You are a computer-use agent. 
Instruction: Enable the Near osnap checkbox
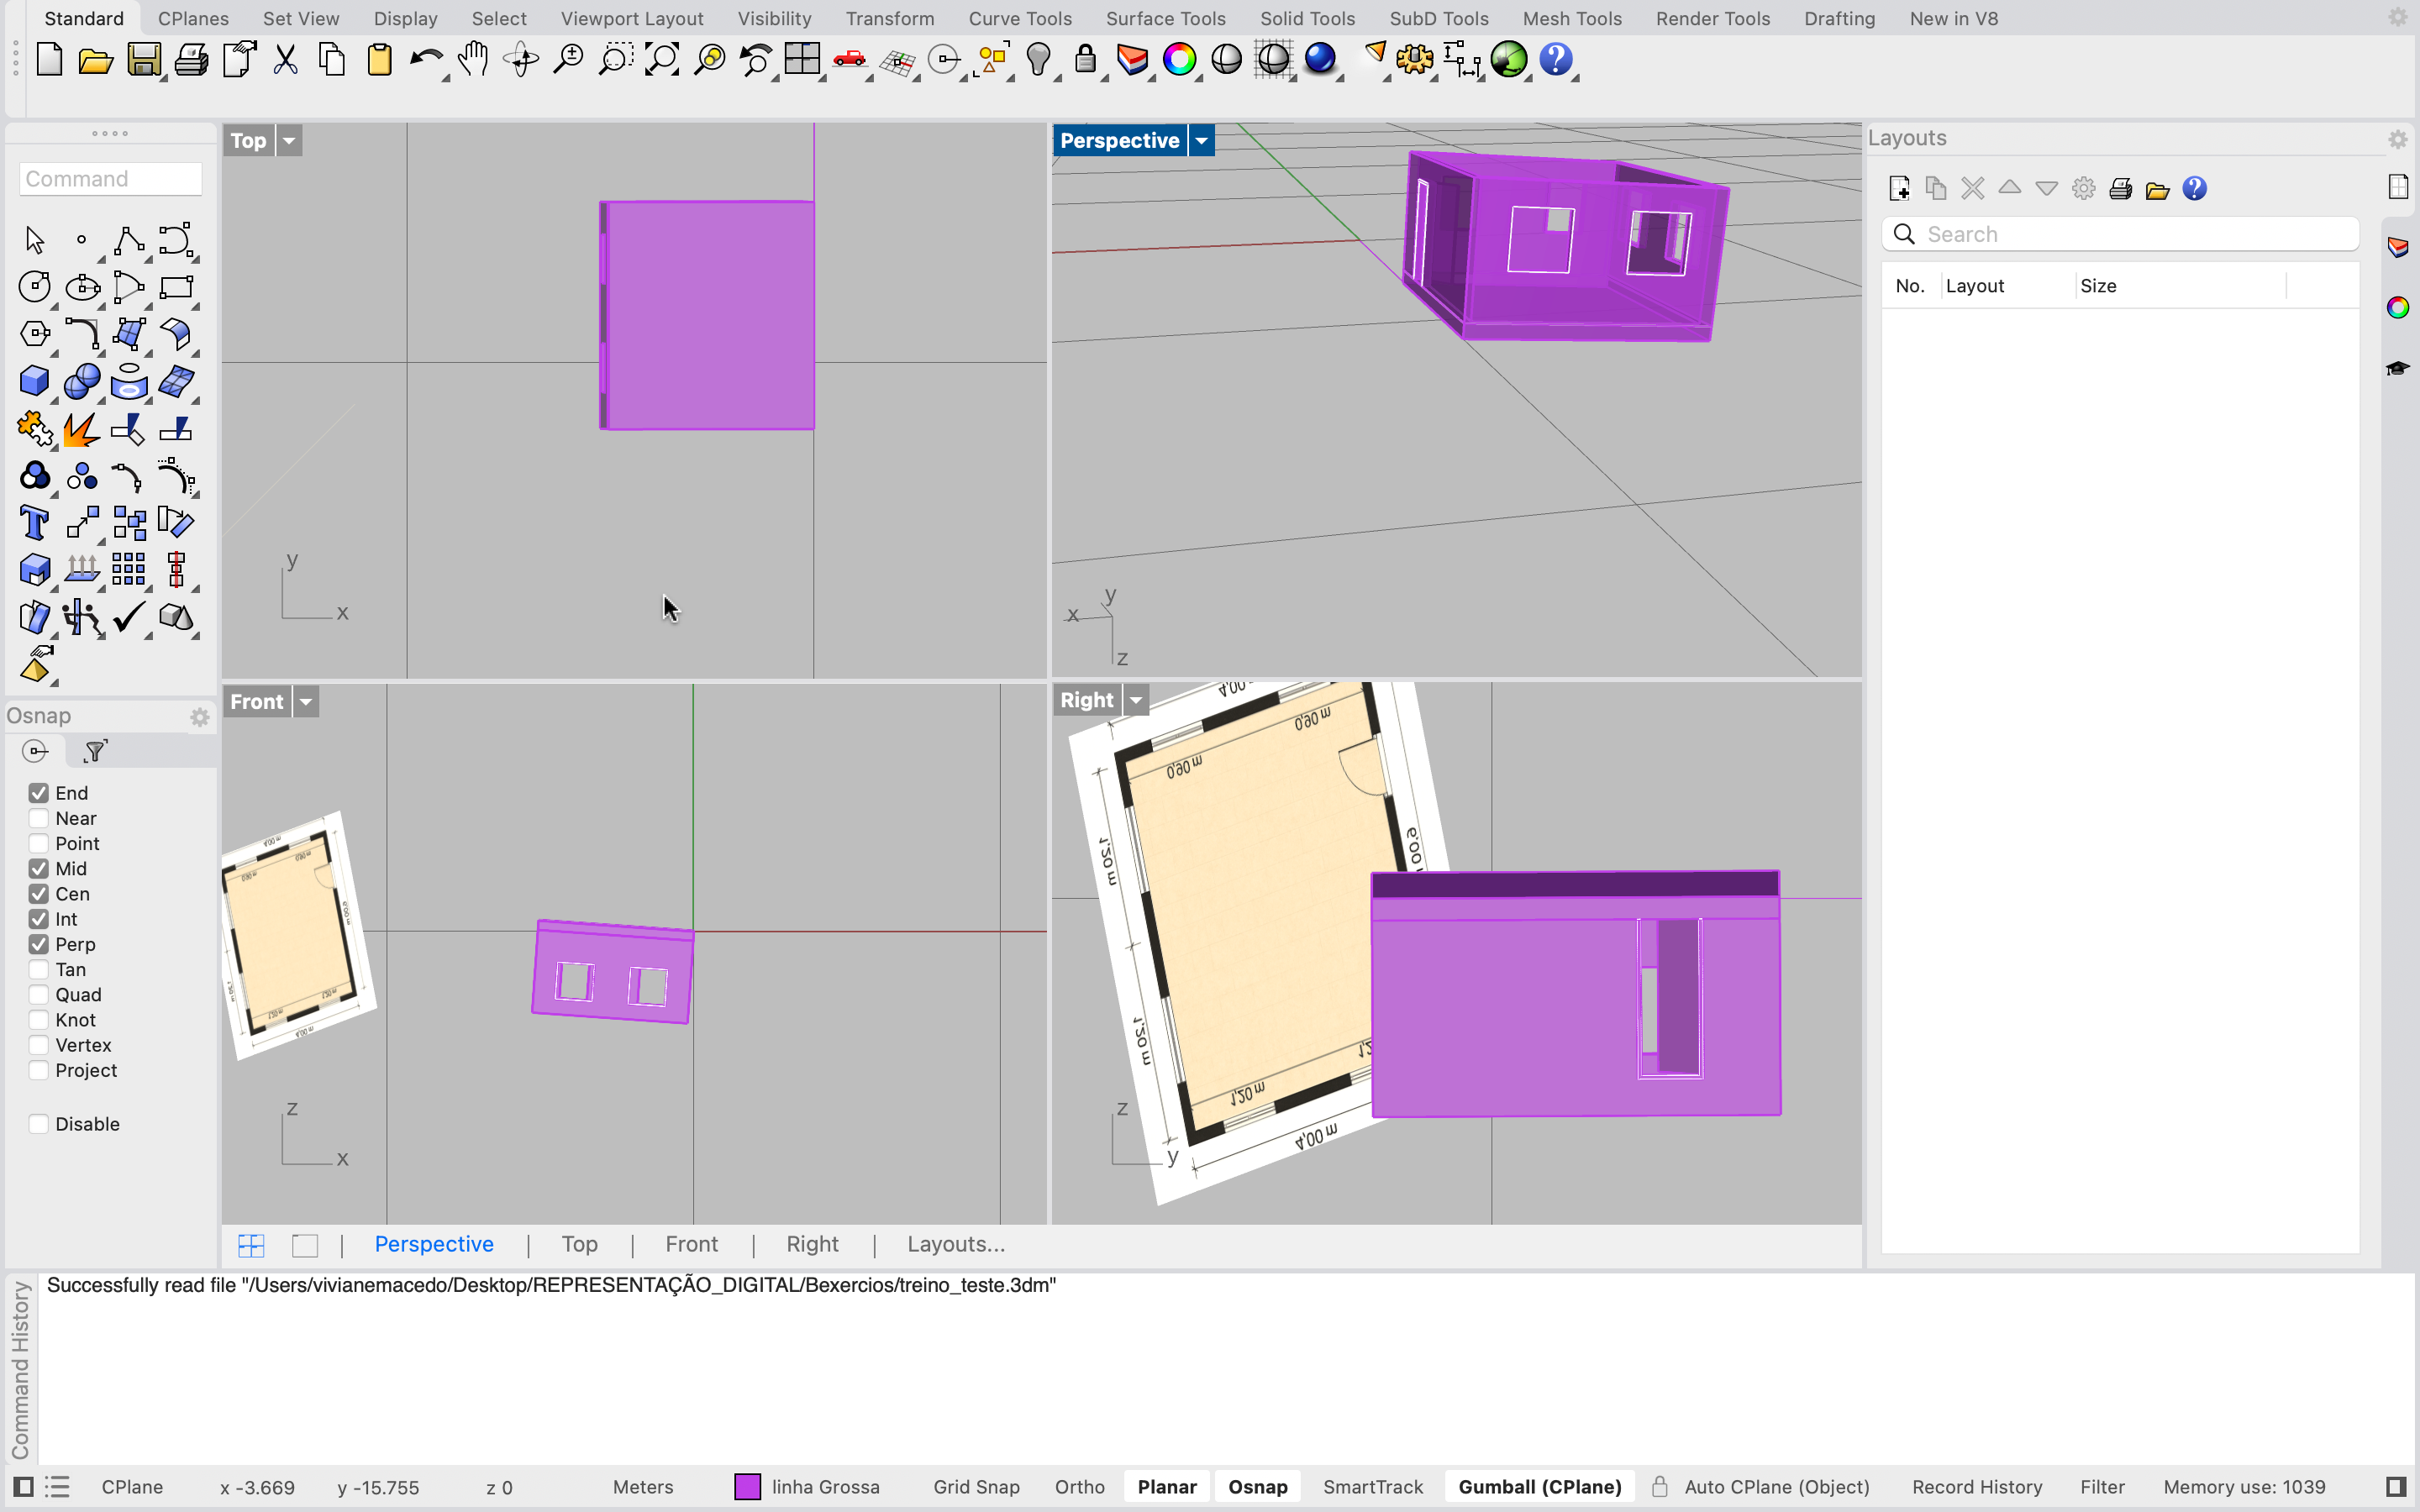pos(39,818)
